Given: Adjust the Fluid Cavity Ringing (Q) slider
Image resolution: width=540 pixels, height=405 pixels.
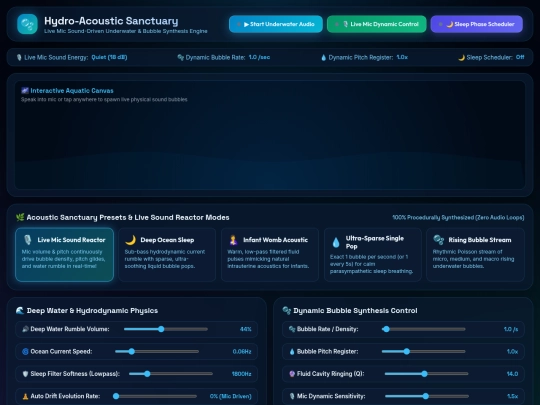Looking at the screenshot, I should pyautogui.click(x=426, y=374).
